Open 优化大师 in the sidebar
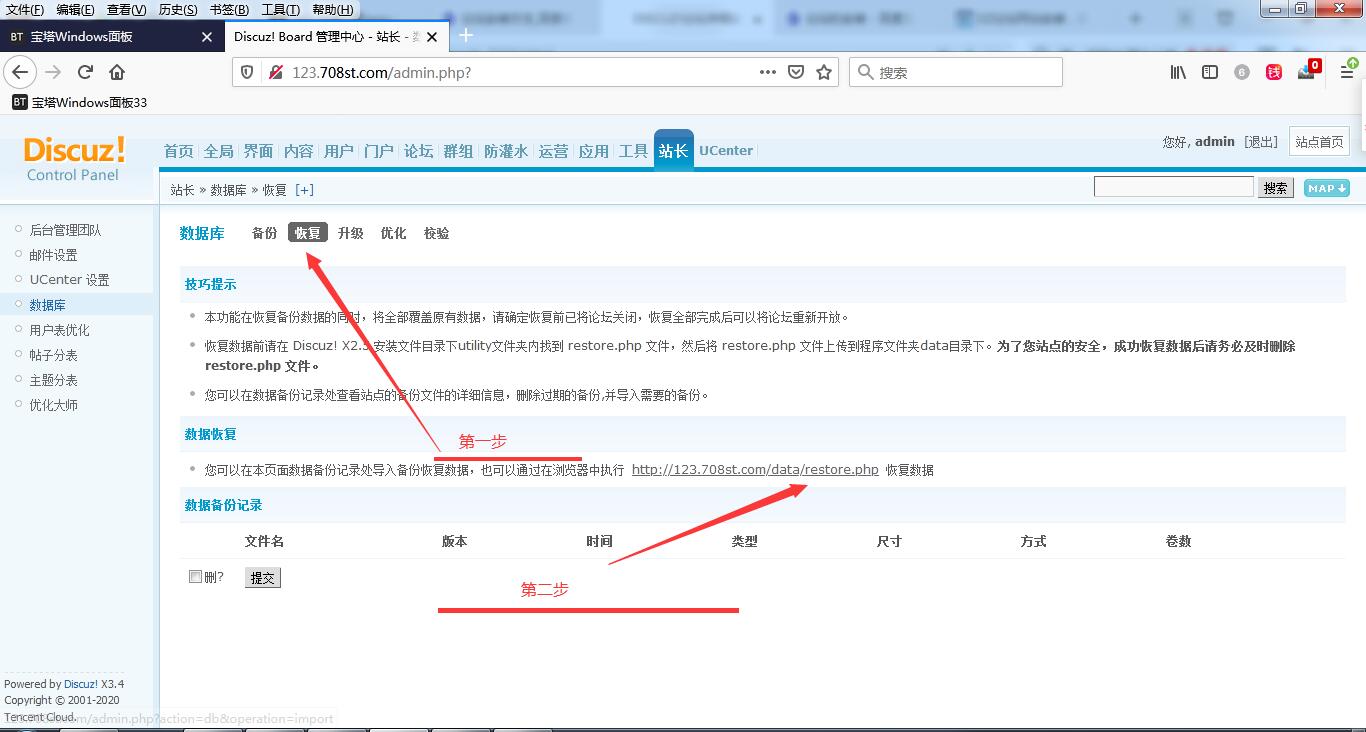The width and height of the screenshot is (1366, 732). tap(54, 405)
